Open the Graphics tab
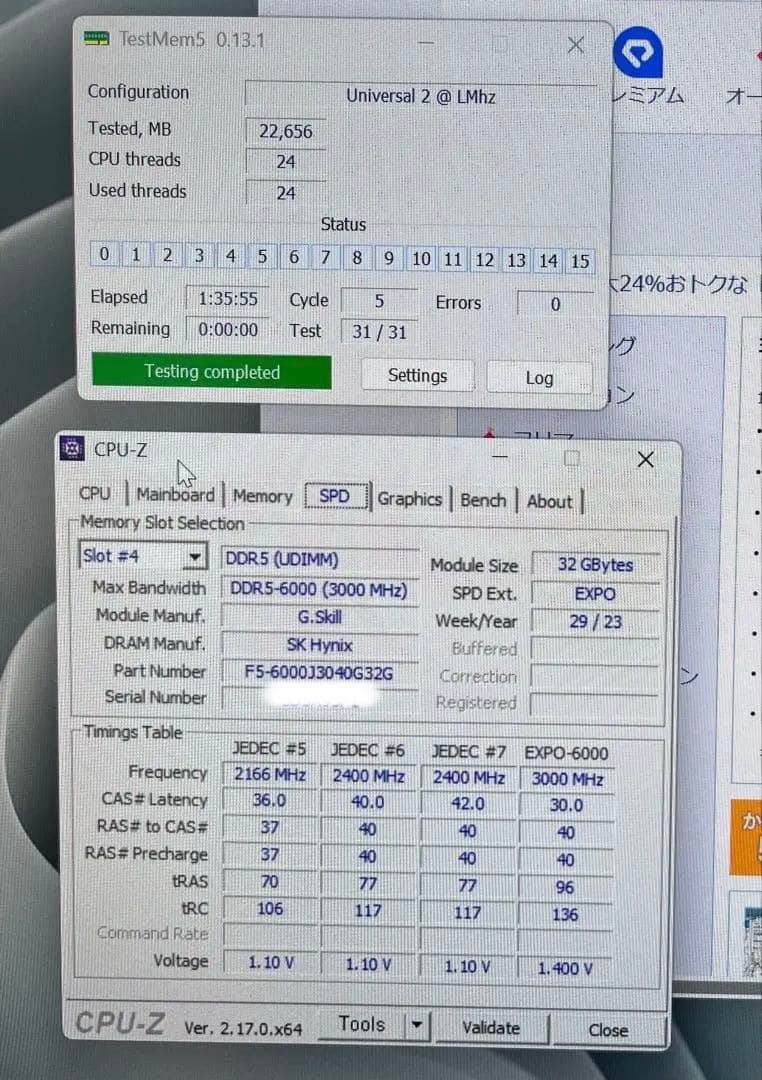Image resolution: width=762 pixels, height=1080 pixels. [409, 499]
